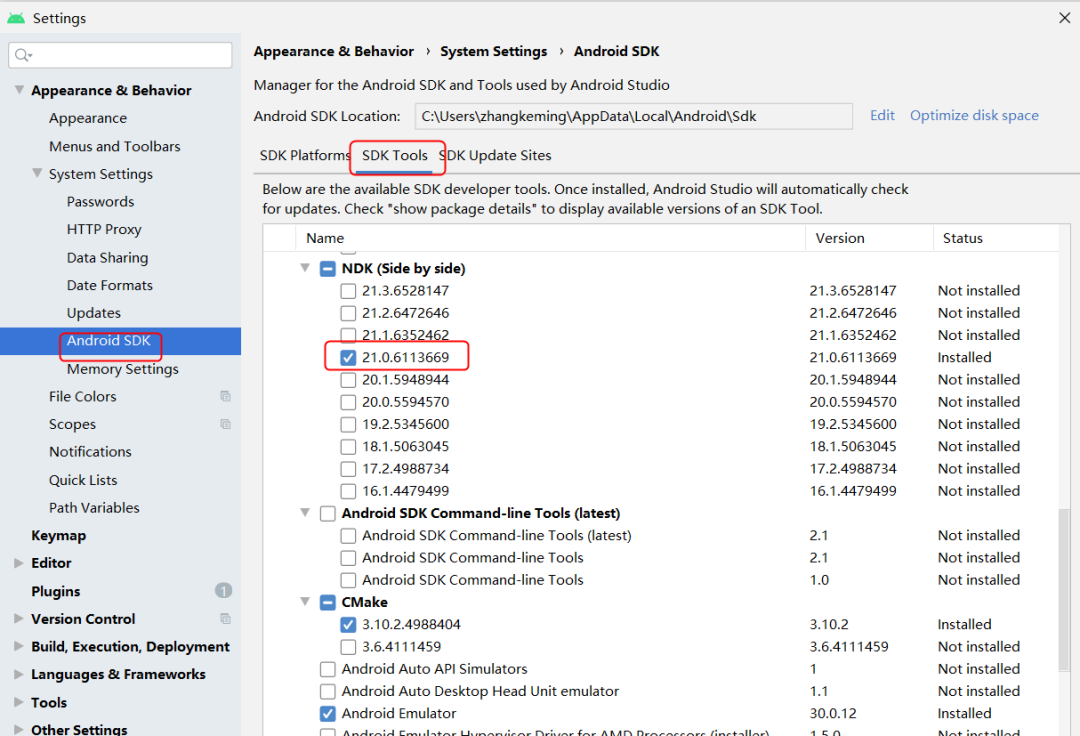Check Android Auto API Simulators
Screen dimensions: 1080x736
(328, 669)
